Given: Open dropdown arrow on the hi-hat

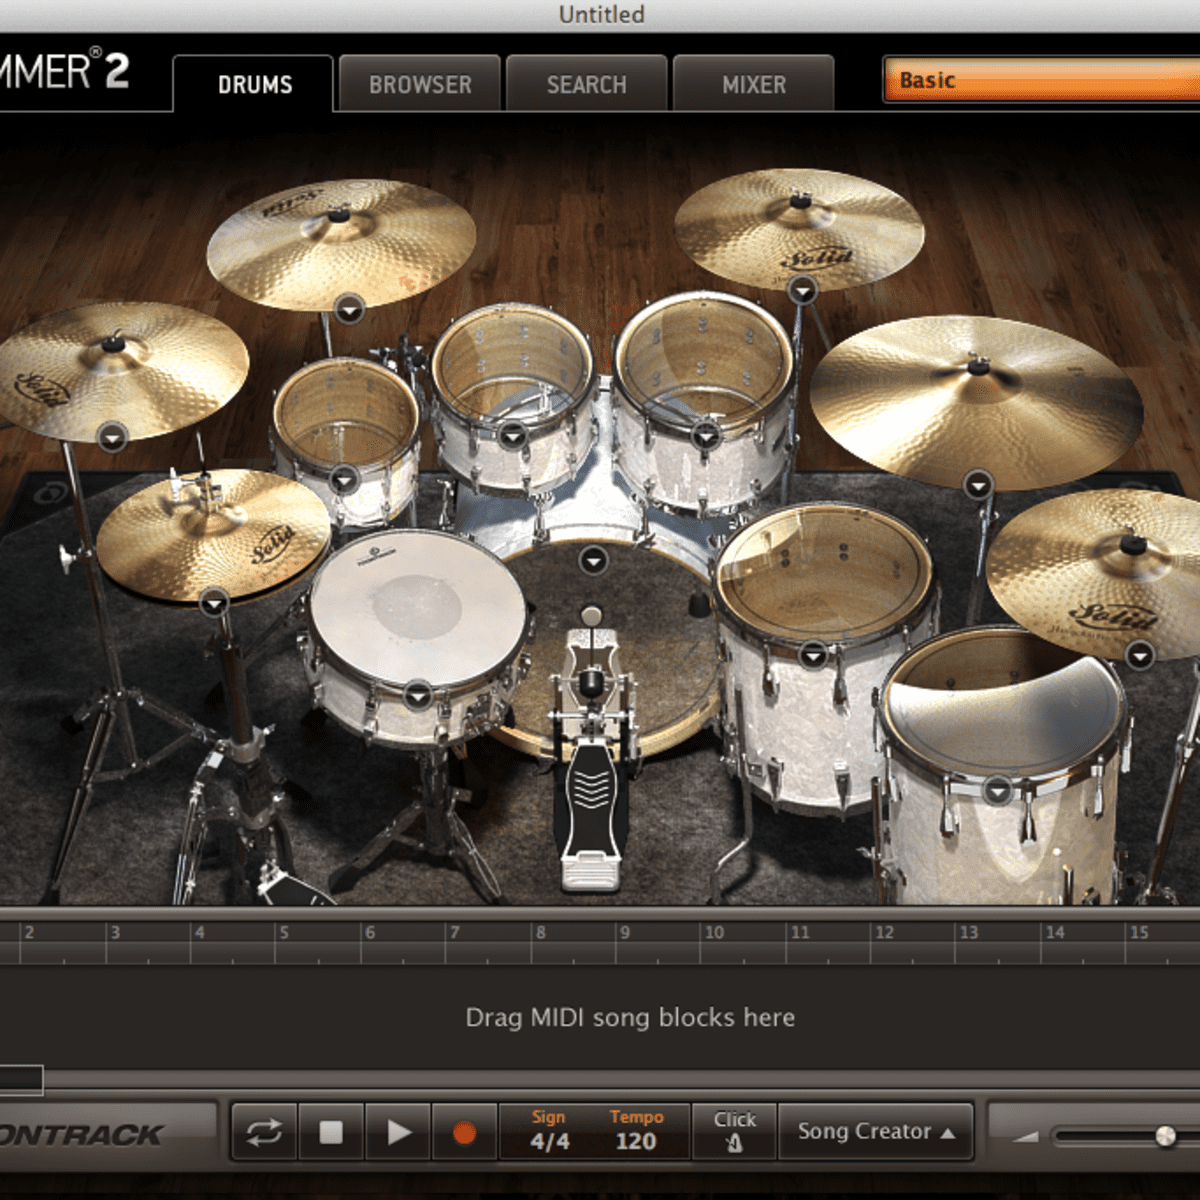Looking at the screenshot, I should (x=214, y=603).
